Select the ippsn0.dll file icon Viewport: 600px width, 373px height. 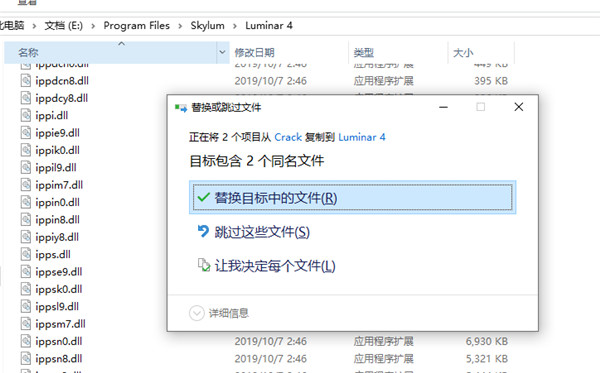tap(26, 341)
